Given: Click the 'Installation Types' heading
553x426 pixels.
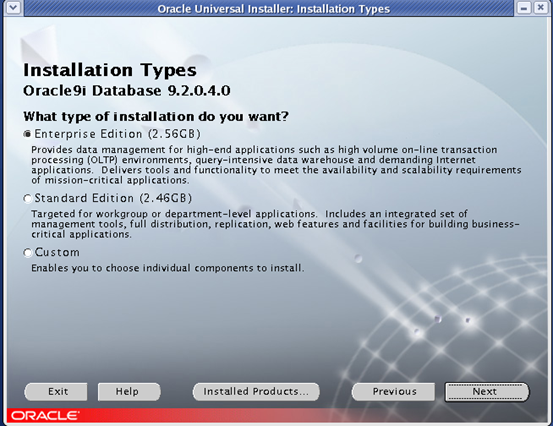Looking at the screenshot, I should pos(110,70).
